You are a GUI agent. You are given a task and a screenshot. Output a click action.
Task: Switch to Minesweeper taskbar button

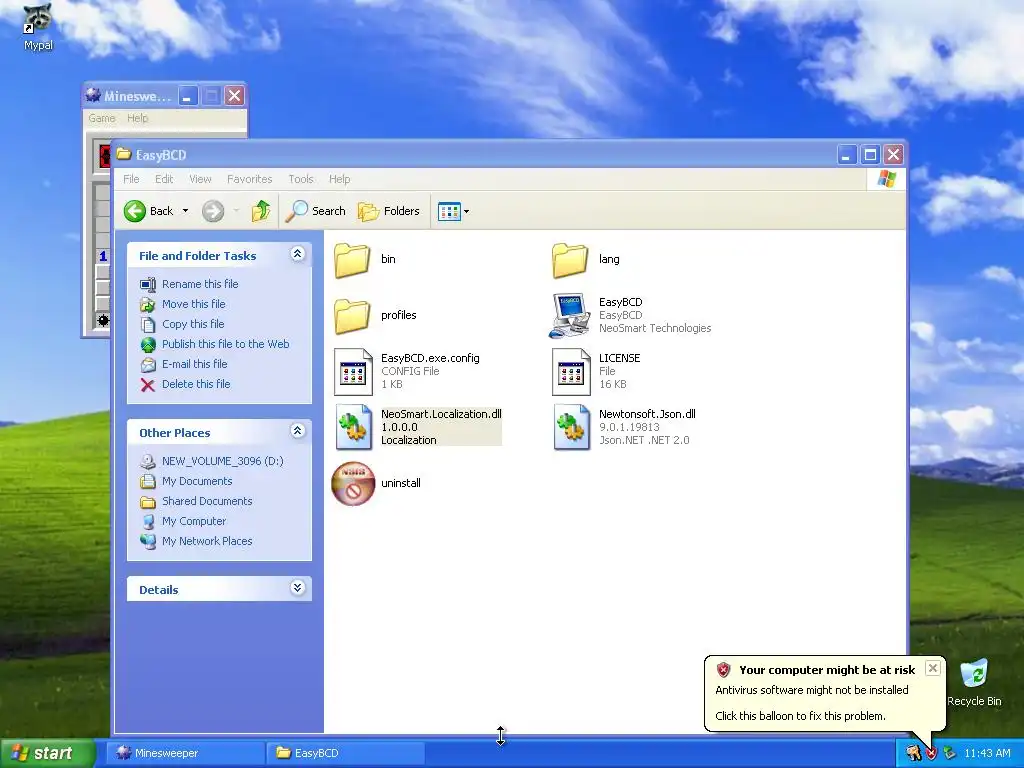pos(186,753)
